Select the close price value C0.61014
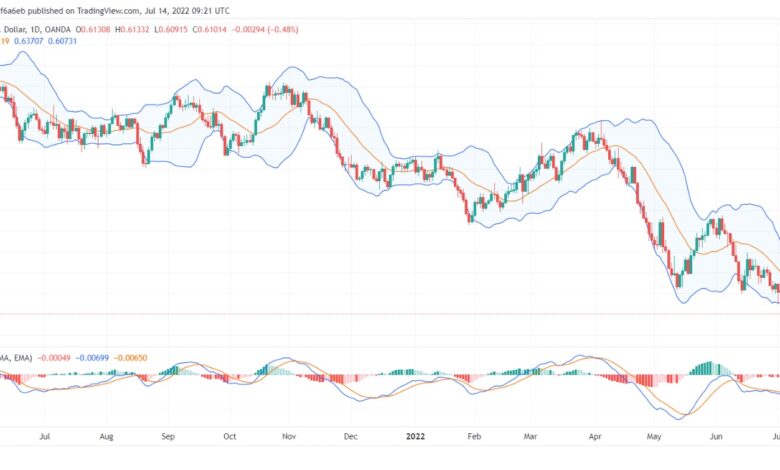The height and width of the screenshot is (470, 780). point(209,29)
